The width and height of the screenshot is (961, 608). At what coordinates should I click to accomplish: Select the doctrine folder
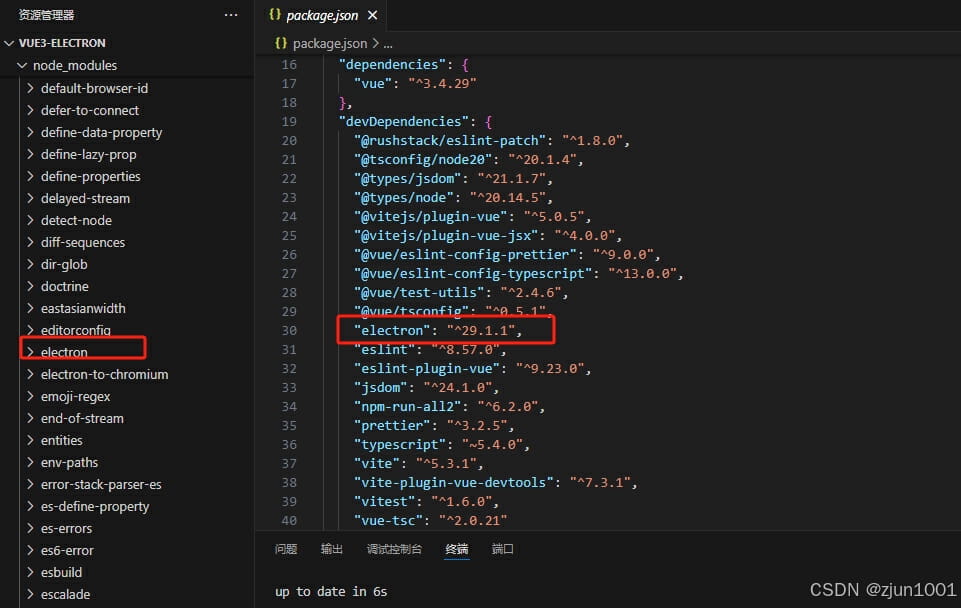point(64,287)
